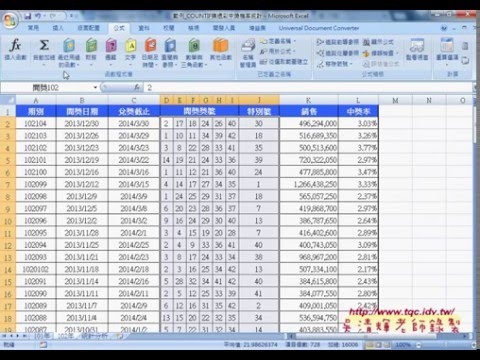The height and width of the screenshot is (360, 480).
Task: Click percentage cell 3.77%
Action: pyautogui.click(x=358, y=148)
